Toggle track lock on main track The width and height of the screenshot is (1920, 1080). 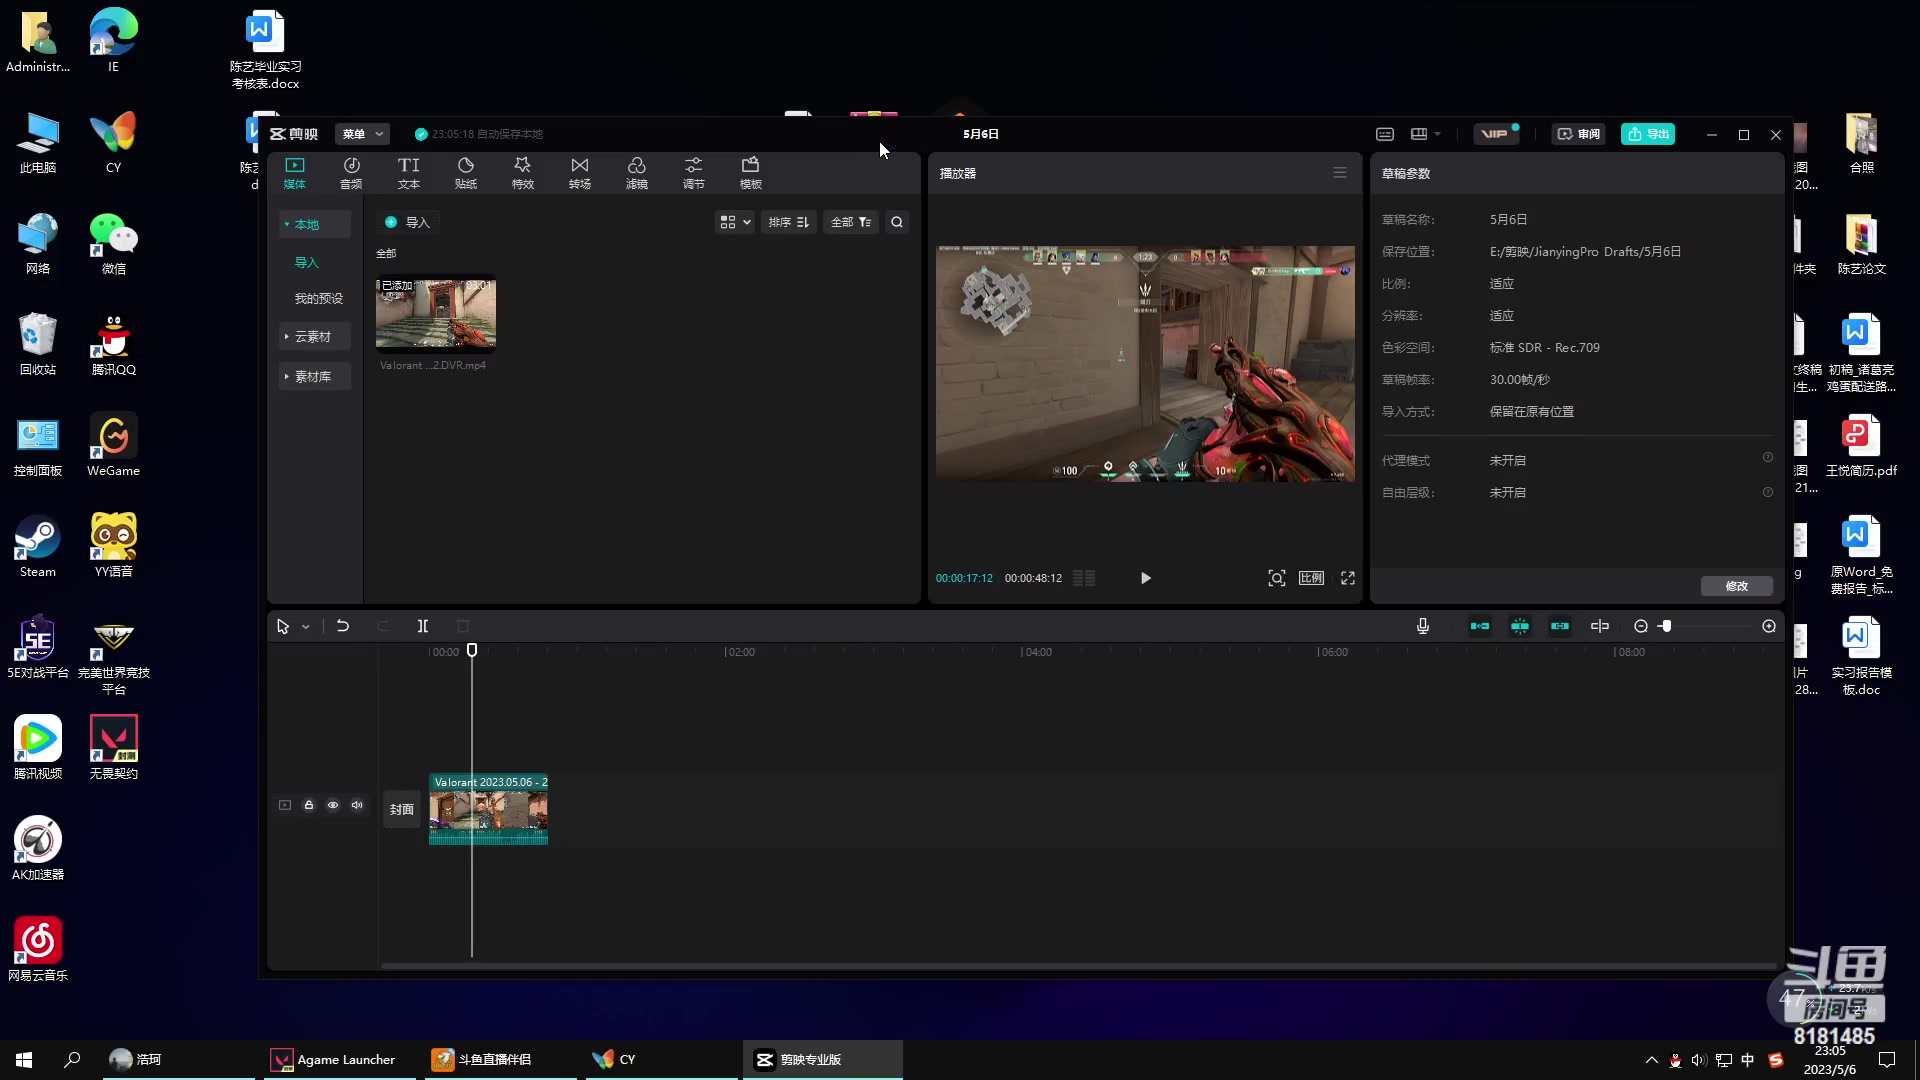(x=309, y=805)
